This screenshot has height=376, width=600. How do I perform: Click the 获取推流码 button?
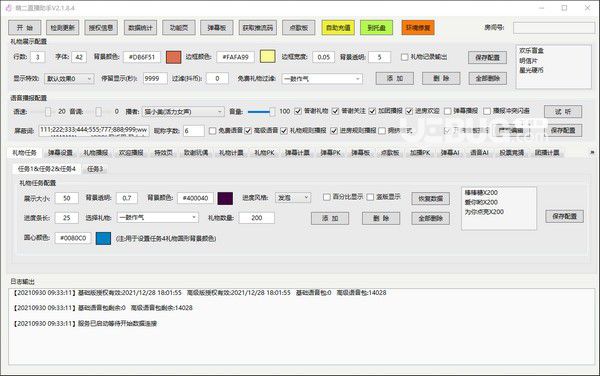(x=258, y=28)
